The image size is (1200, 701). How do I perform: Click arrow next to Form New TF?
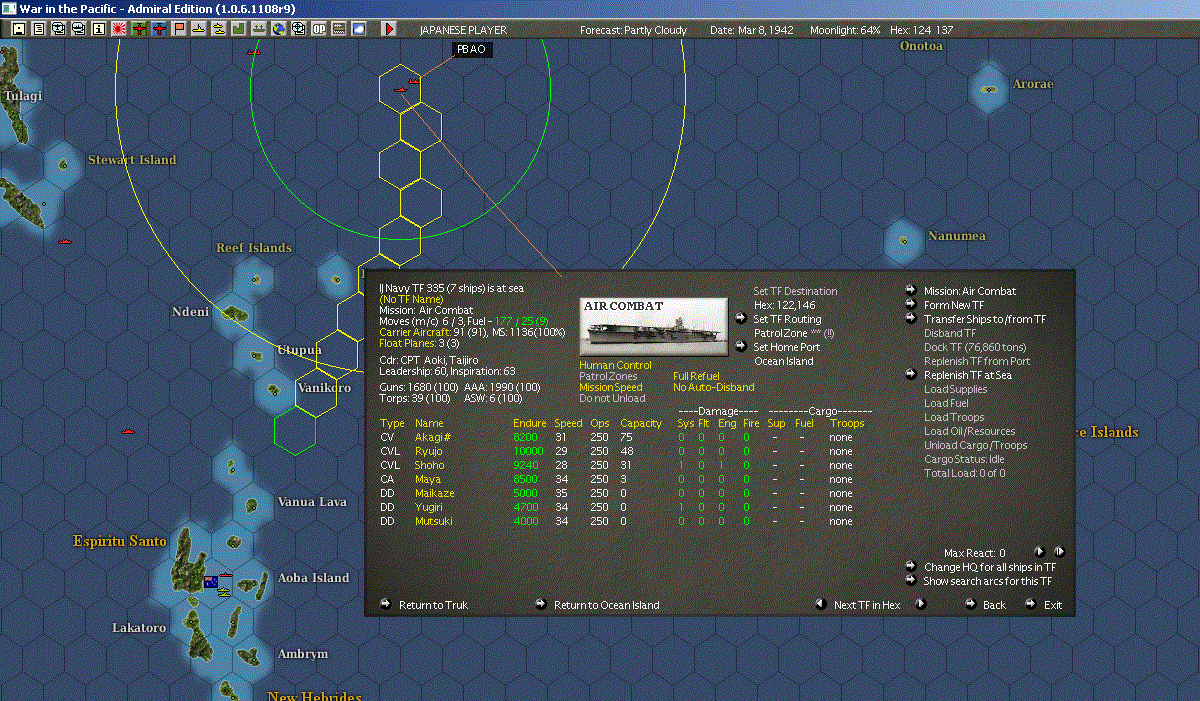coord(911,304)
